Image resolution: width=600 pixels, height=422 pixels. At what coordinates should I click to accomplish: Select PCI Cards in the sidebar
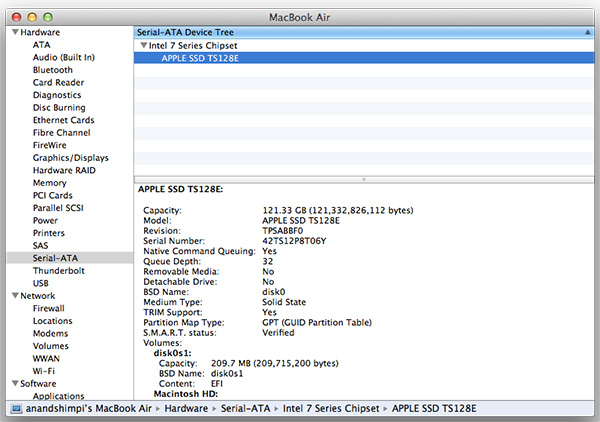pyautogui.click(x=52, y=196)
